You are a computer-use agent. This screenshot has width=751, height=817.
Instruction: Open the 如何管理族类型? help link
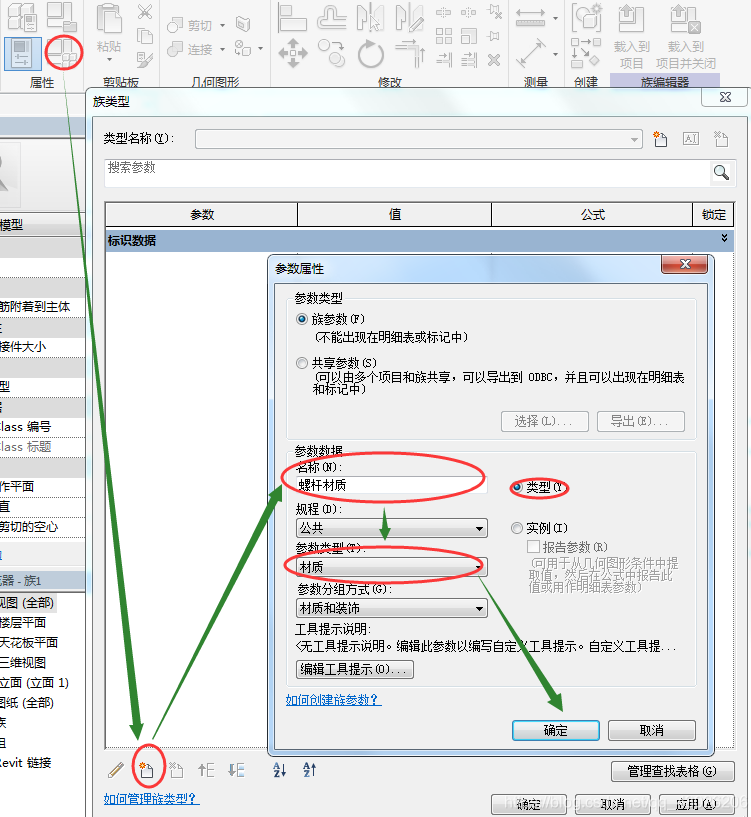[x=151, y=799]
